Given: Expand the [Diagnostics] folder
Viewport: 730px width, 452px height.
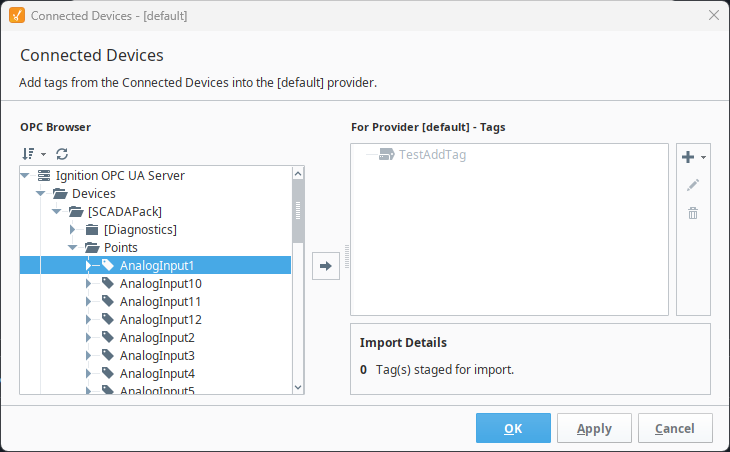Looking at the screenshot, I should click(x=72, y=229).
